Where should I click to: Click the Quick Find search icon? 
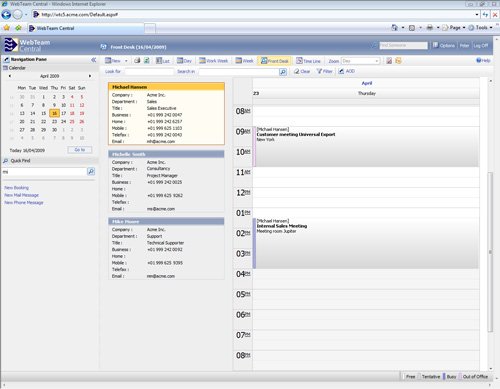tap(91, 172)
